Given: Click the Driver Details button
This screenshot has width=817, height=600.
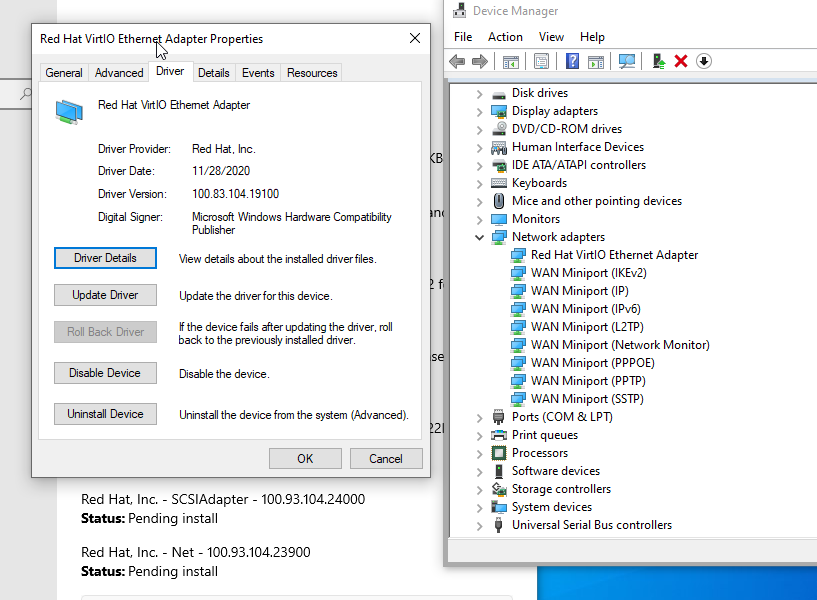Looking at the screenshot, I should point(105,258).
